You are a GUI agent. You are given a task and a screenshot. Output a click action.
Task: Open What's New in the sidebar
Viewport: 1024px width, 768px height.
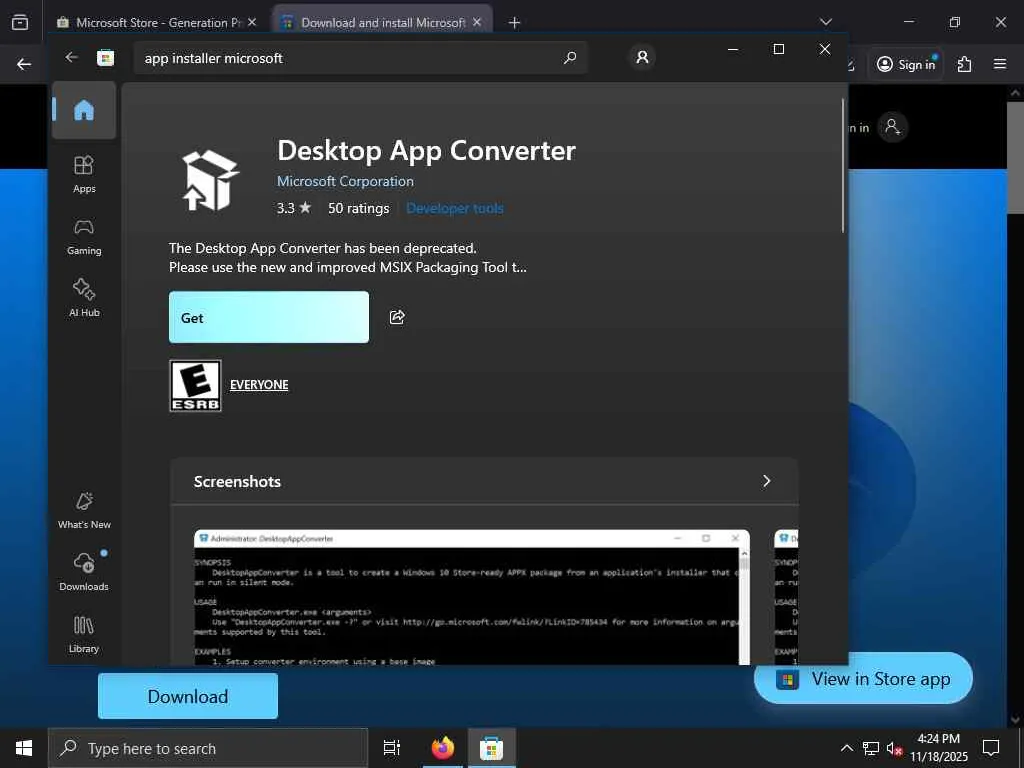coord(84,510)
